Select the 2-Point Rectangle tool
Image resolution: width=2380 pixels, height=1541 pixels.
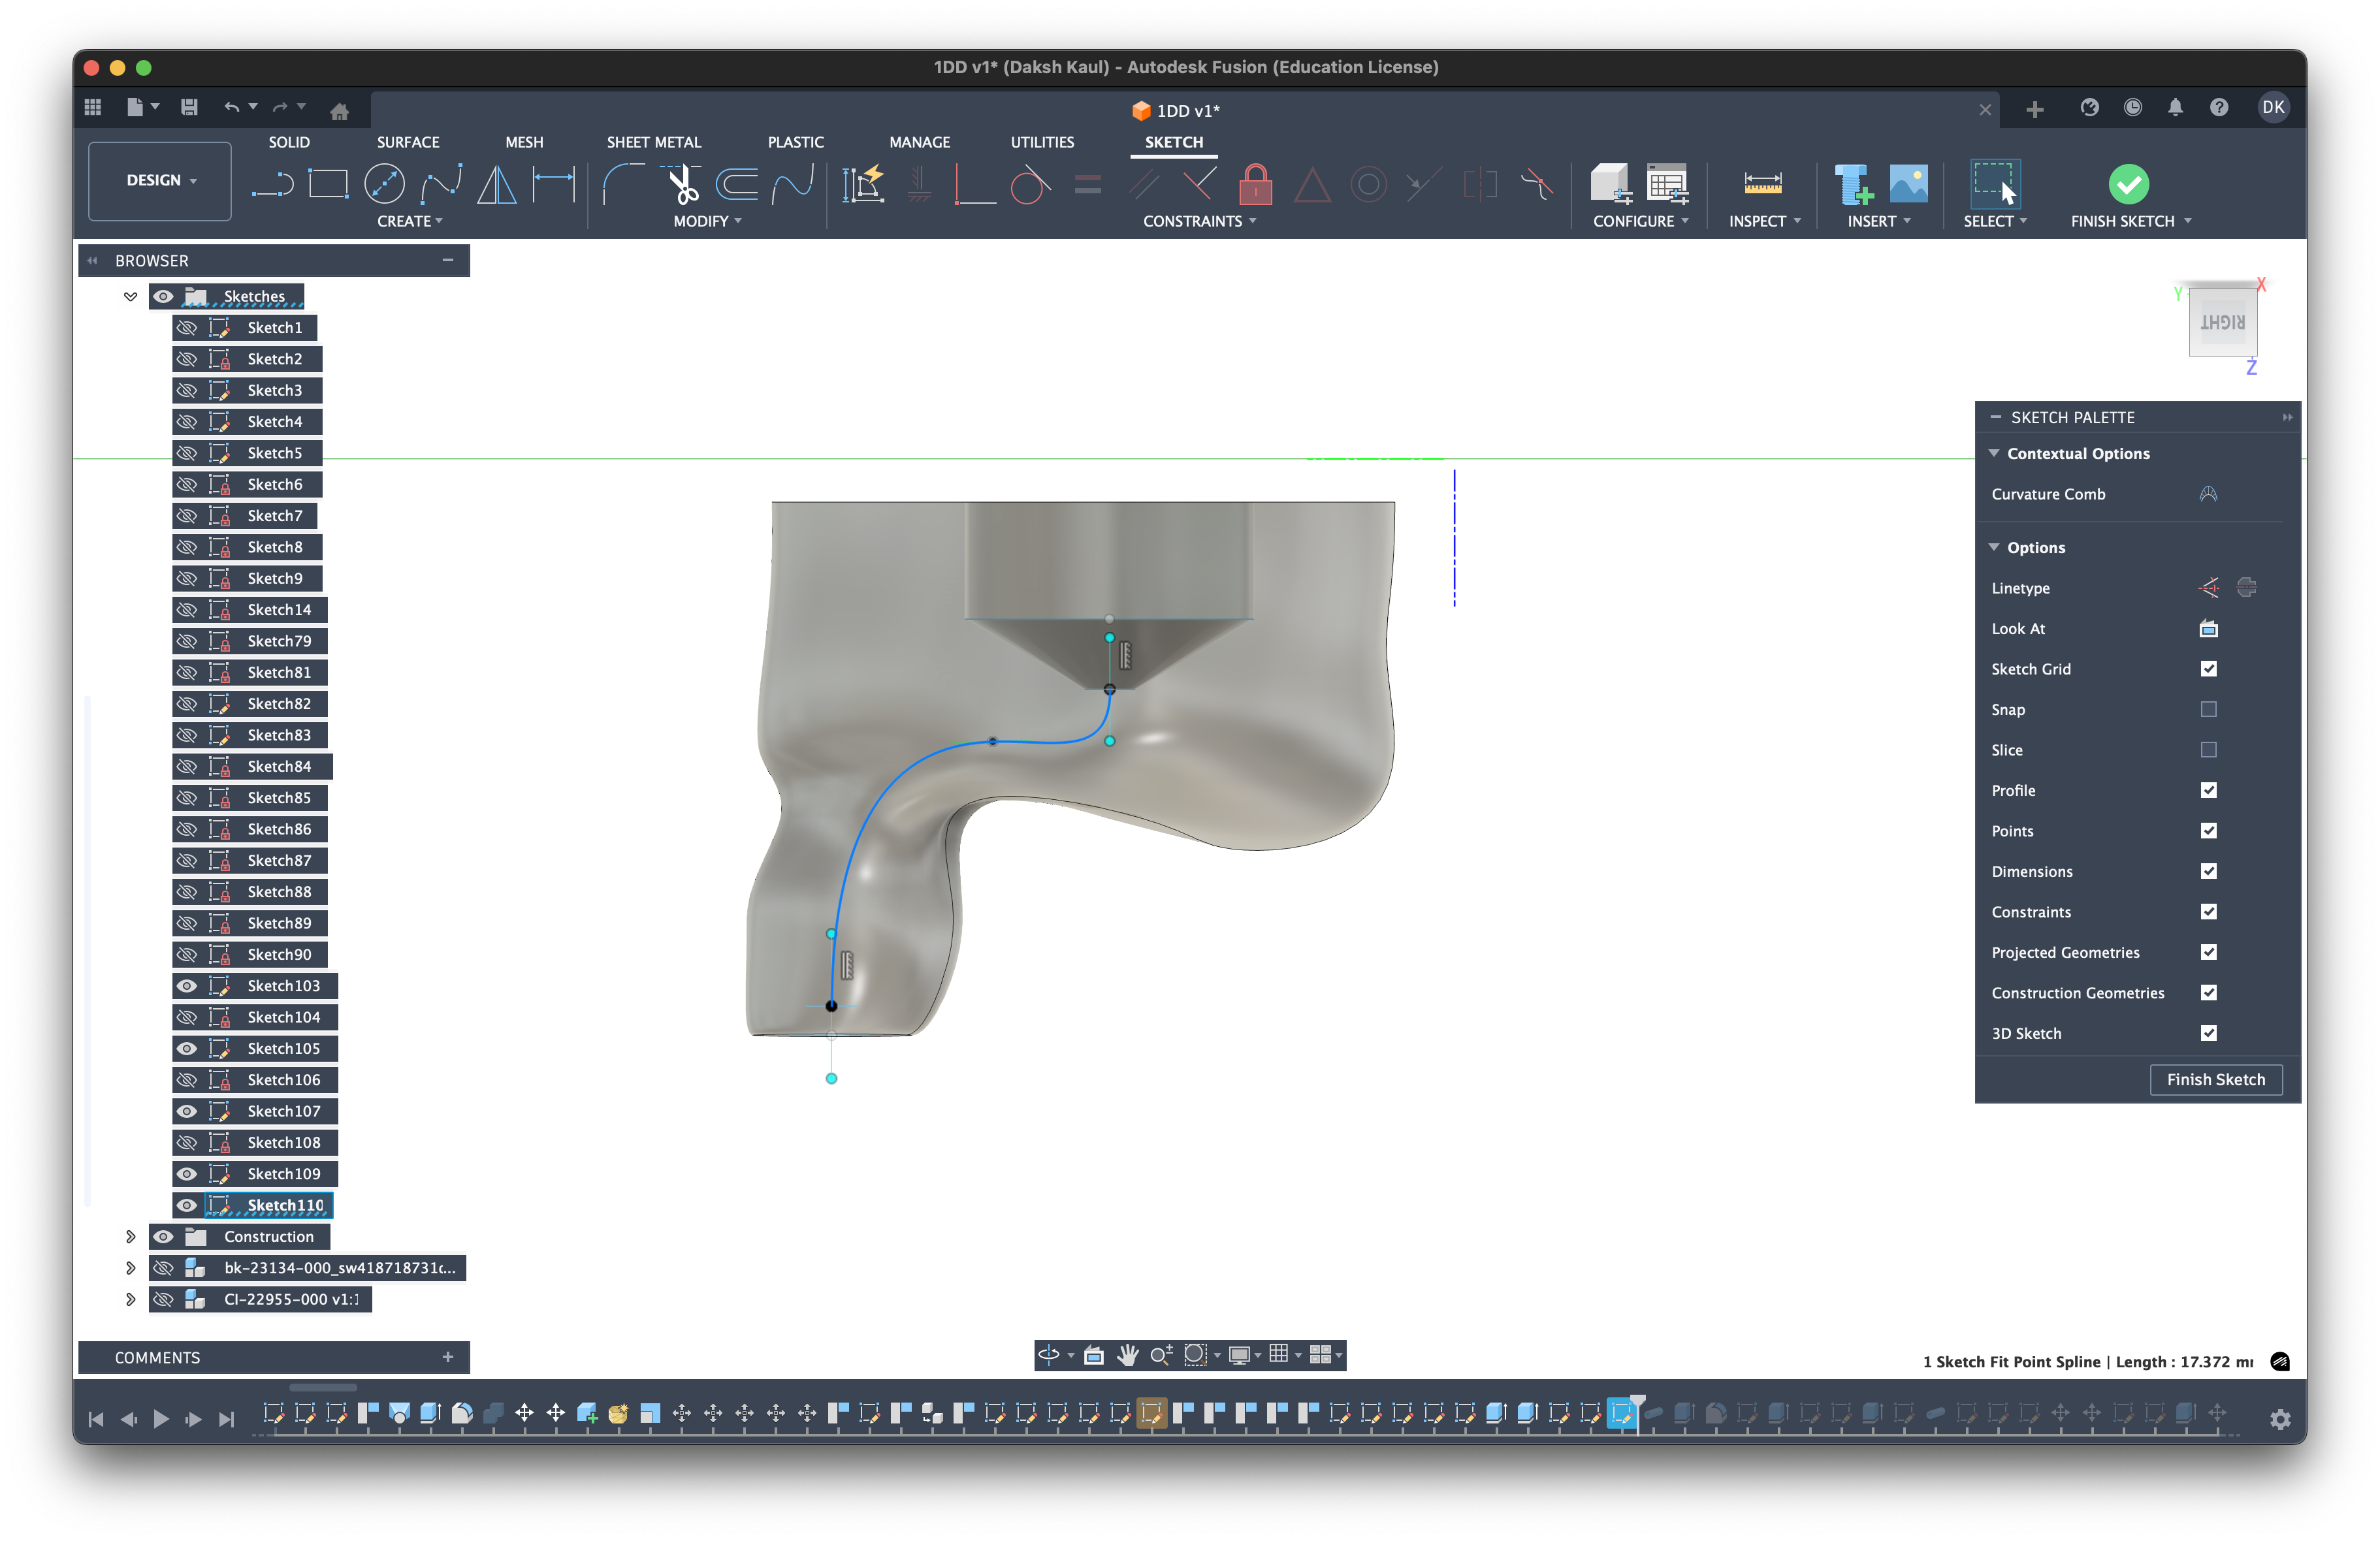[327, 184]
